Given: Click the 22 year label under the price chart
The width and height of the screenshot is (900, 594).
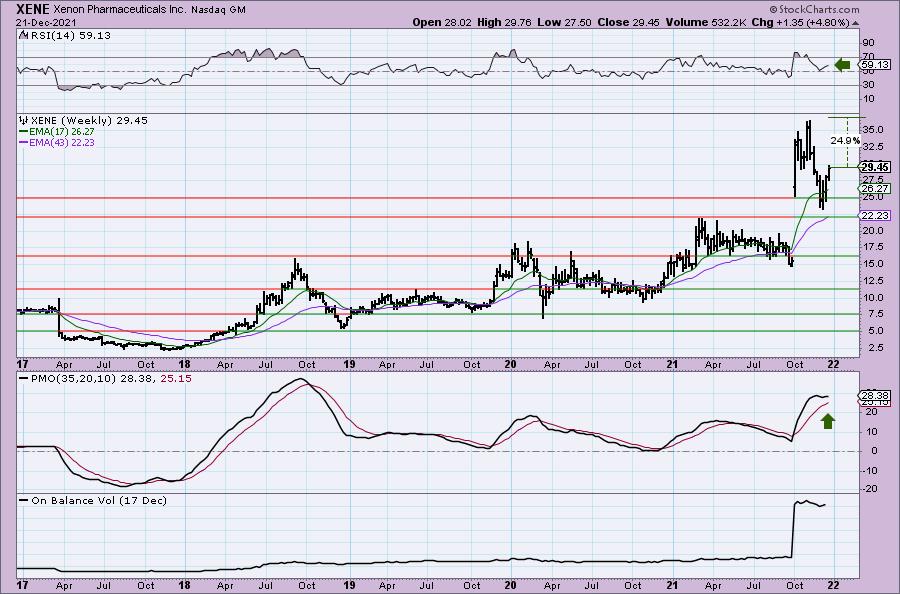Looking at the screenshot, I should 833,364.
